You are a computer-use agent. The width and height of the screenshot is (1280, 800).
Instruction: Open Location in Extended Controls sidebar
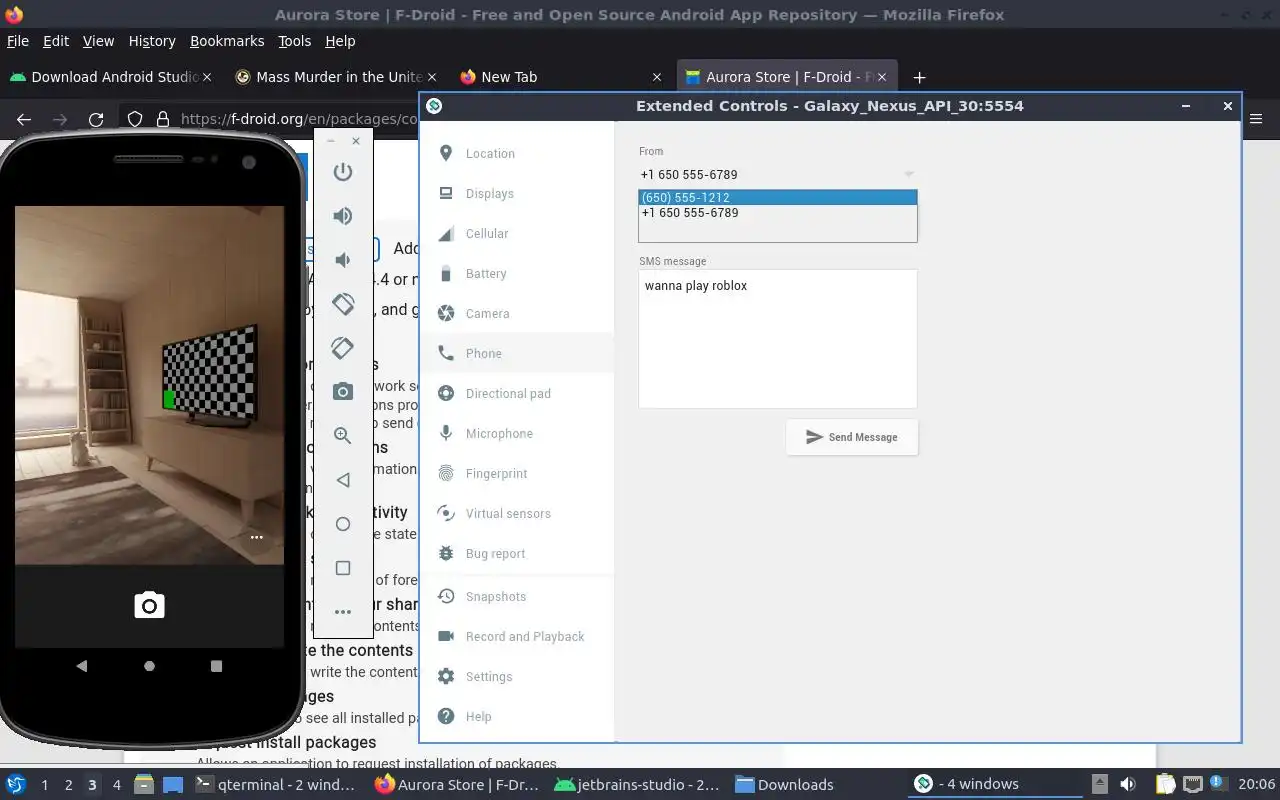(x=516, y=153)
